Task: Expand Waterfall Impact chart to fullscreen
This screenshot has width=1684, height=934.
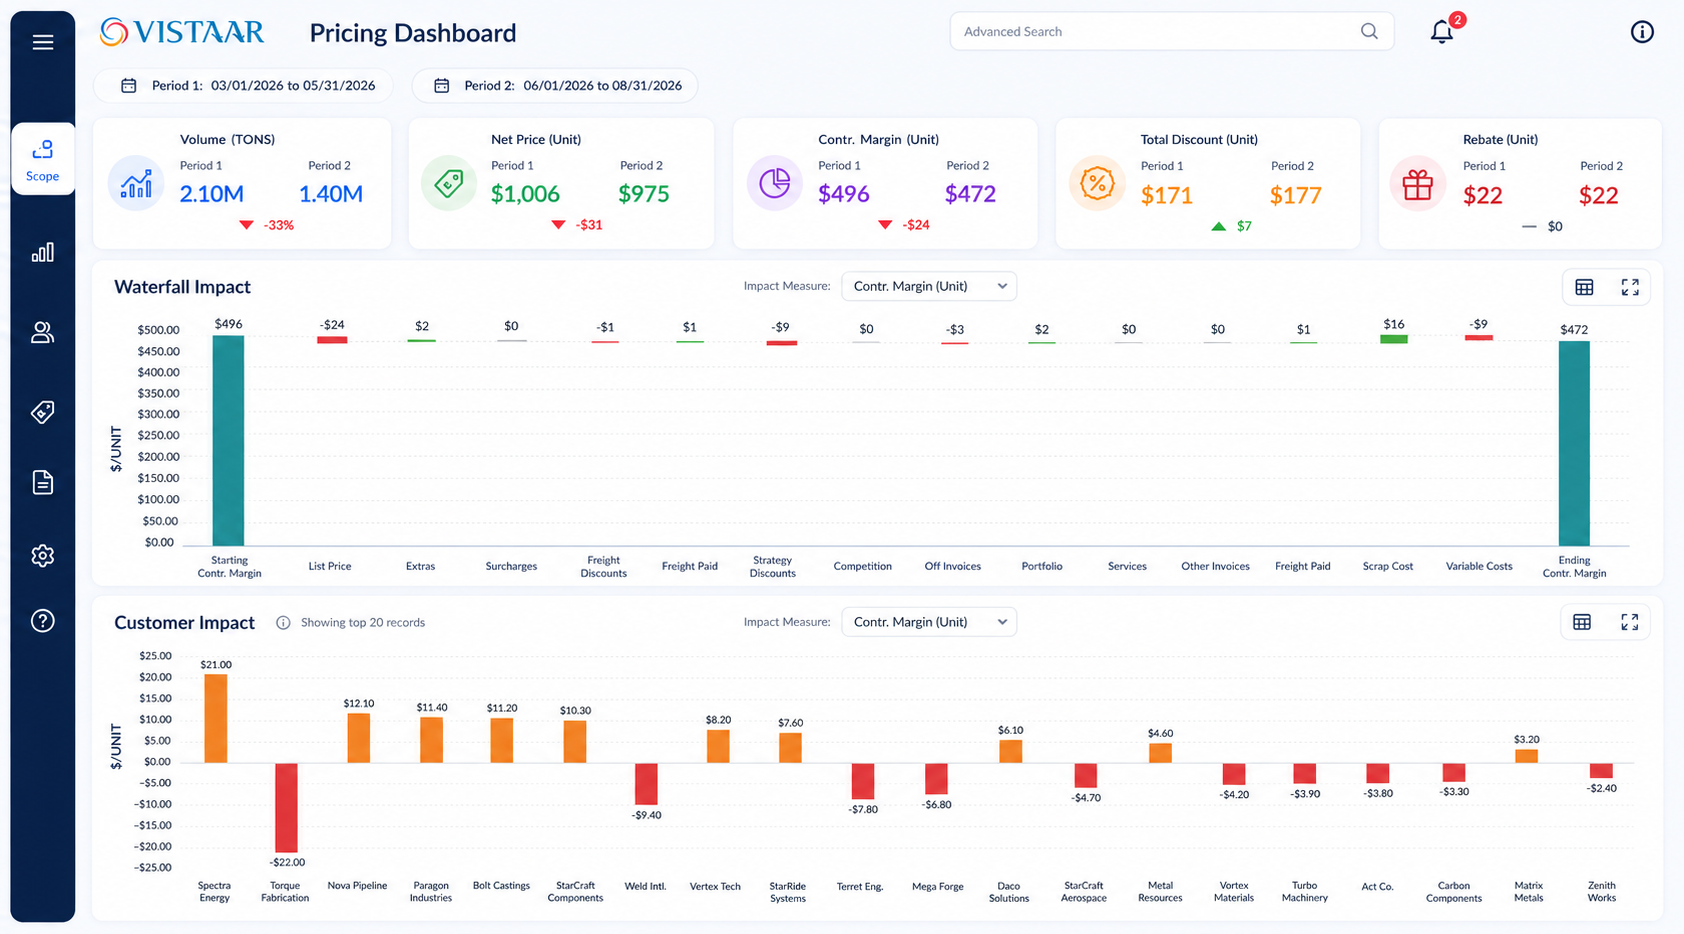Action: [x=1630, y=288]
